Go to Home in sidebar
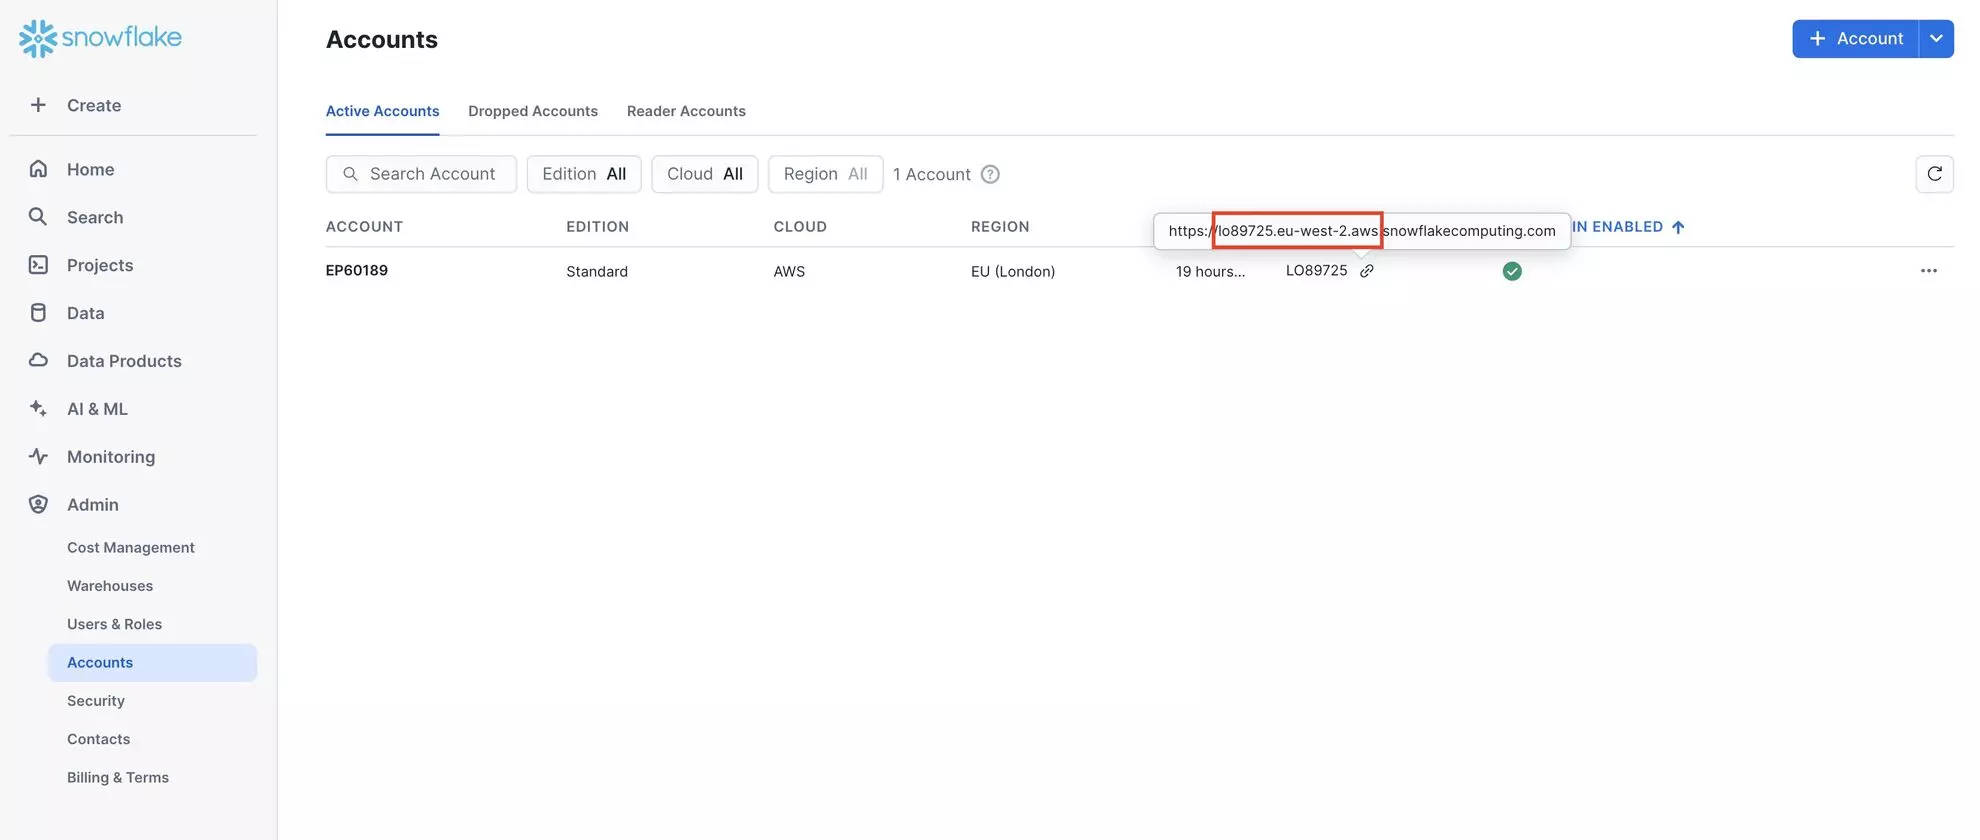Image resolution: width=1980 pixels, height=840 pixels. click(x=90, y=169)
